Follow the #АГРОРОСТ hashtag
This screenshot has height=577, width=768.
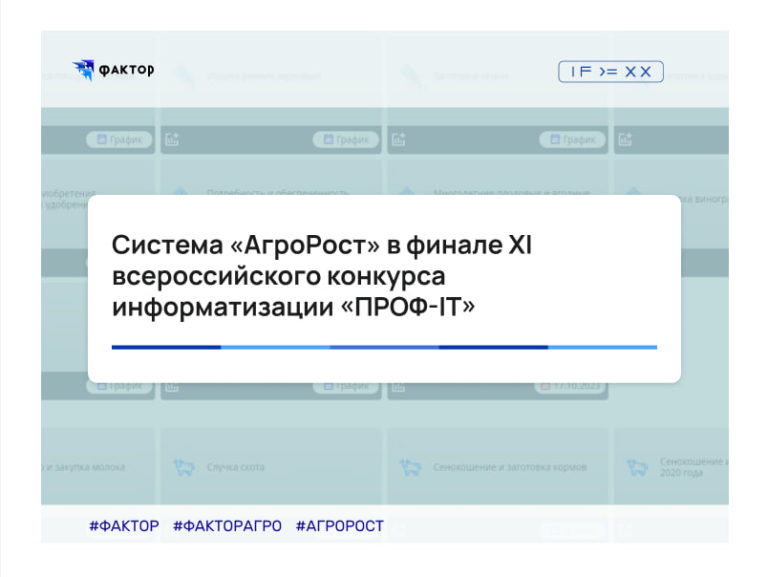[339, 526]
